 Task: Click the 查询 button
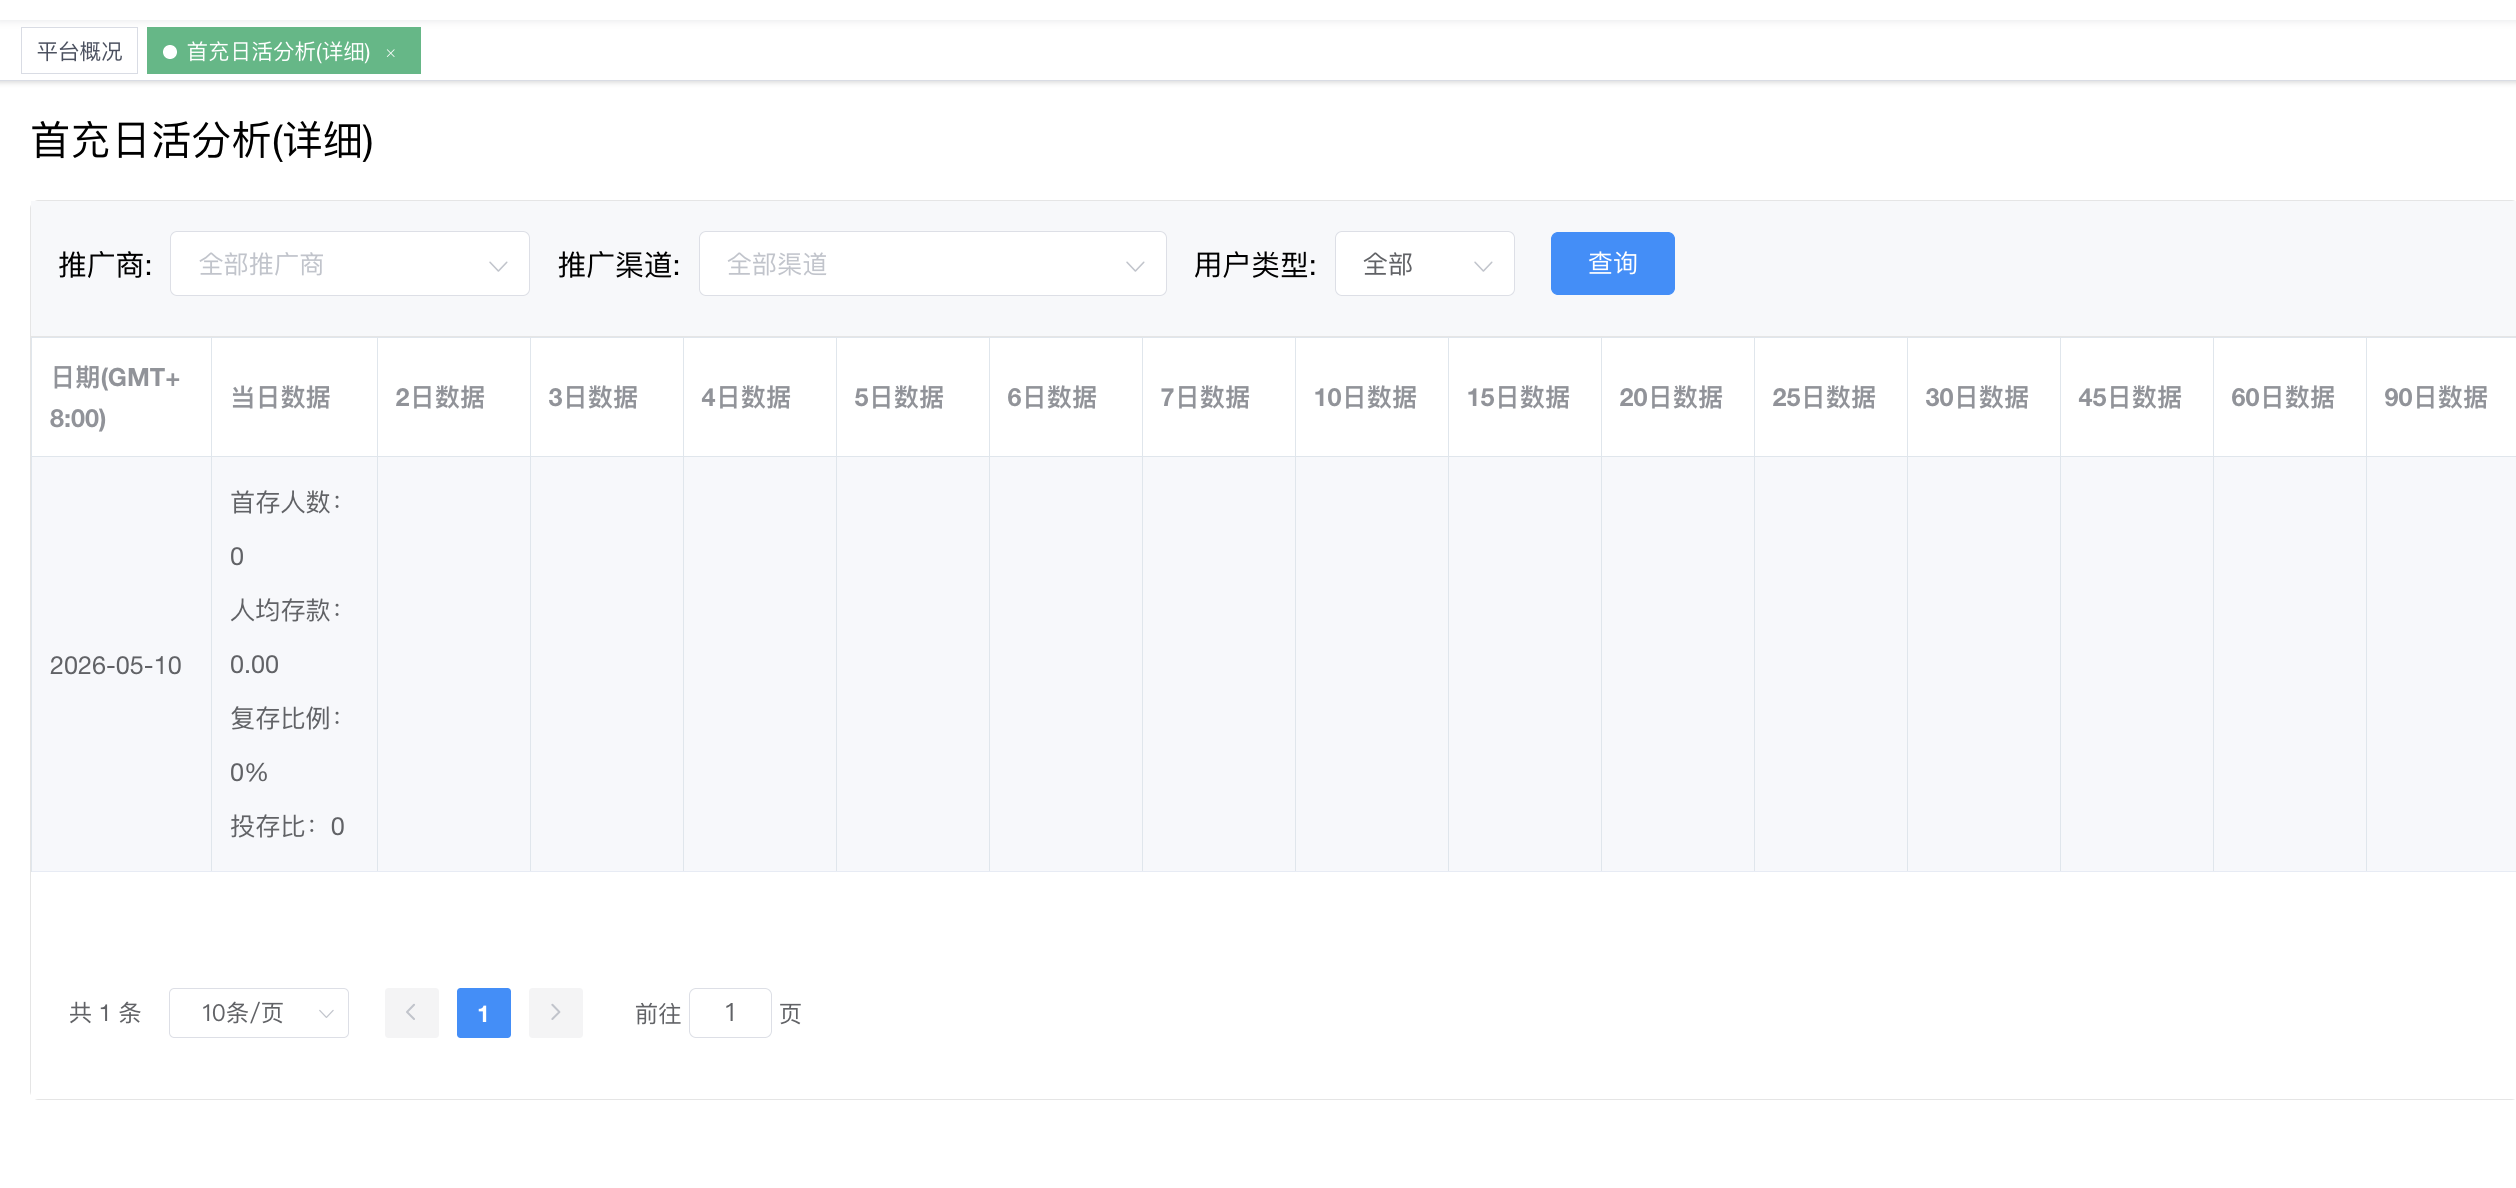click(1612, 264)
